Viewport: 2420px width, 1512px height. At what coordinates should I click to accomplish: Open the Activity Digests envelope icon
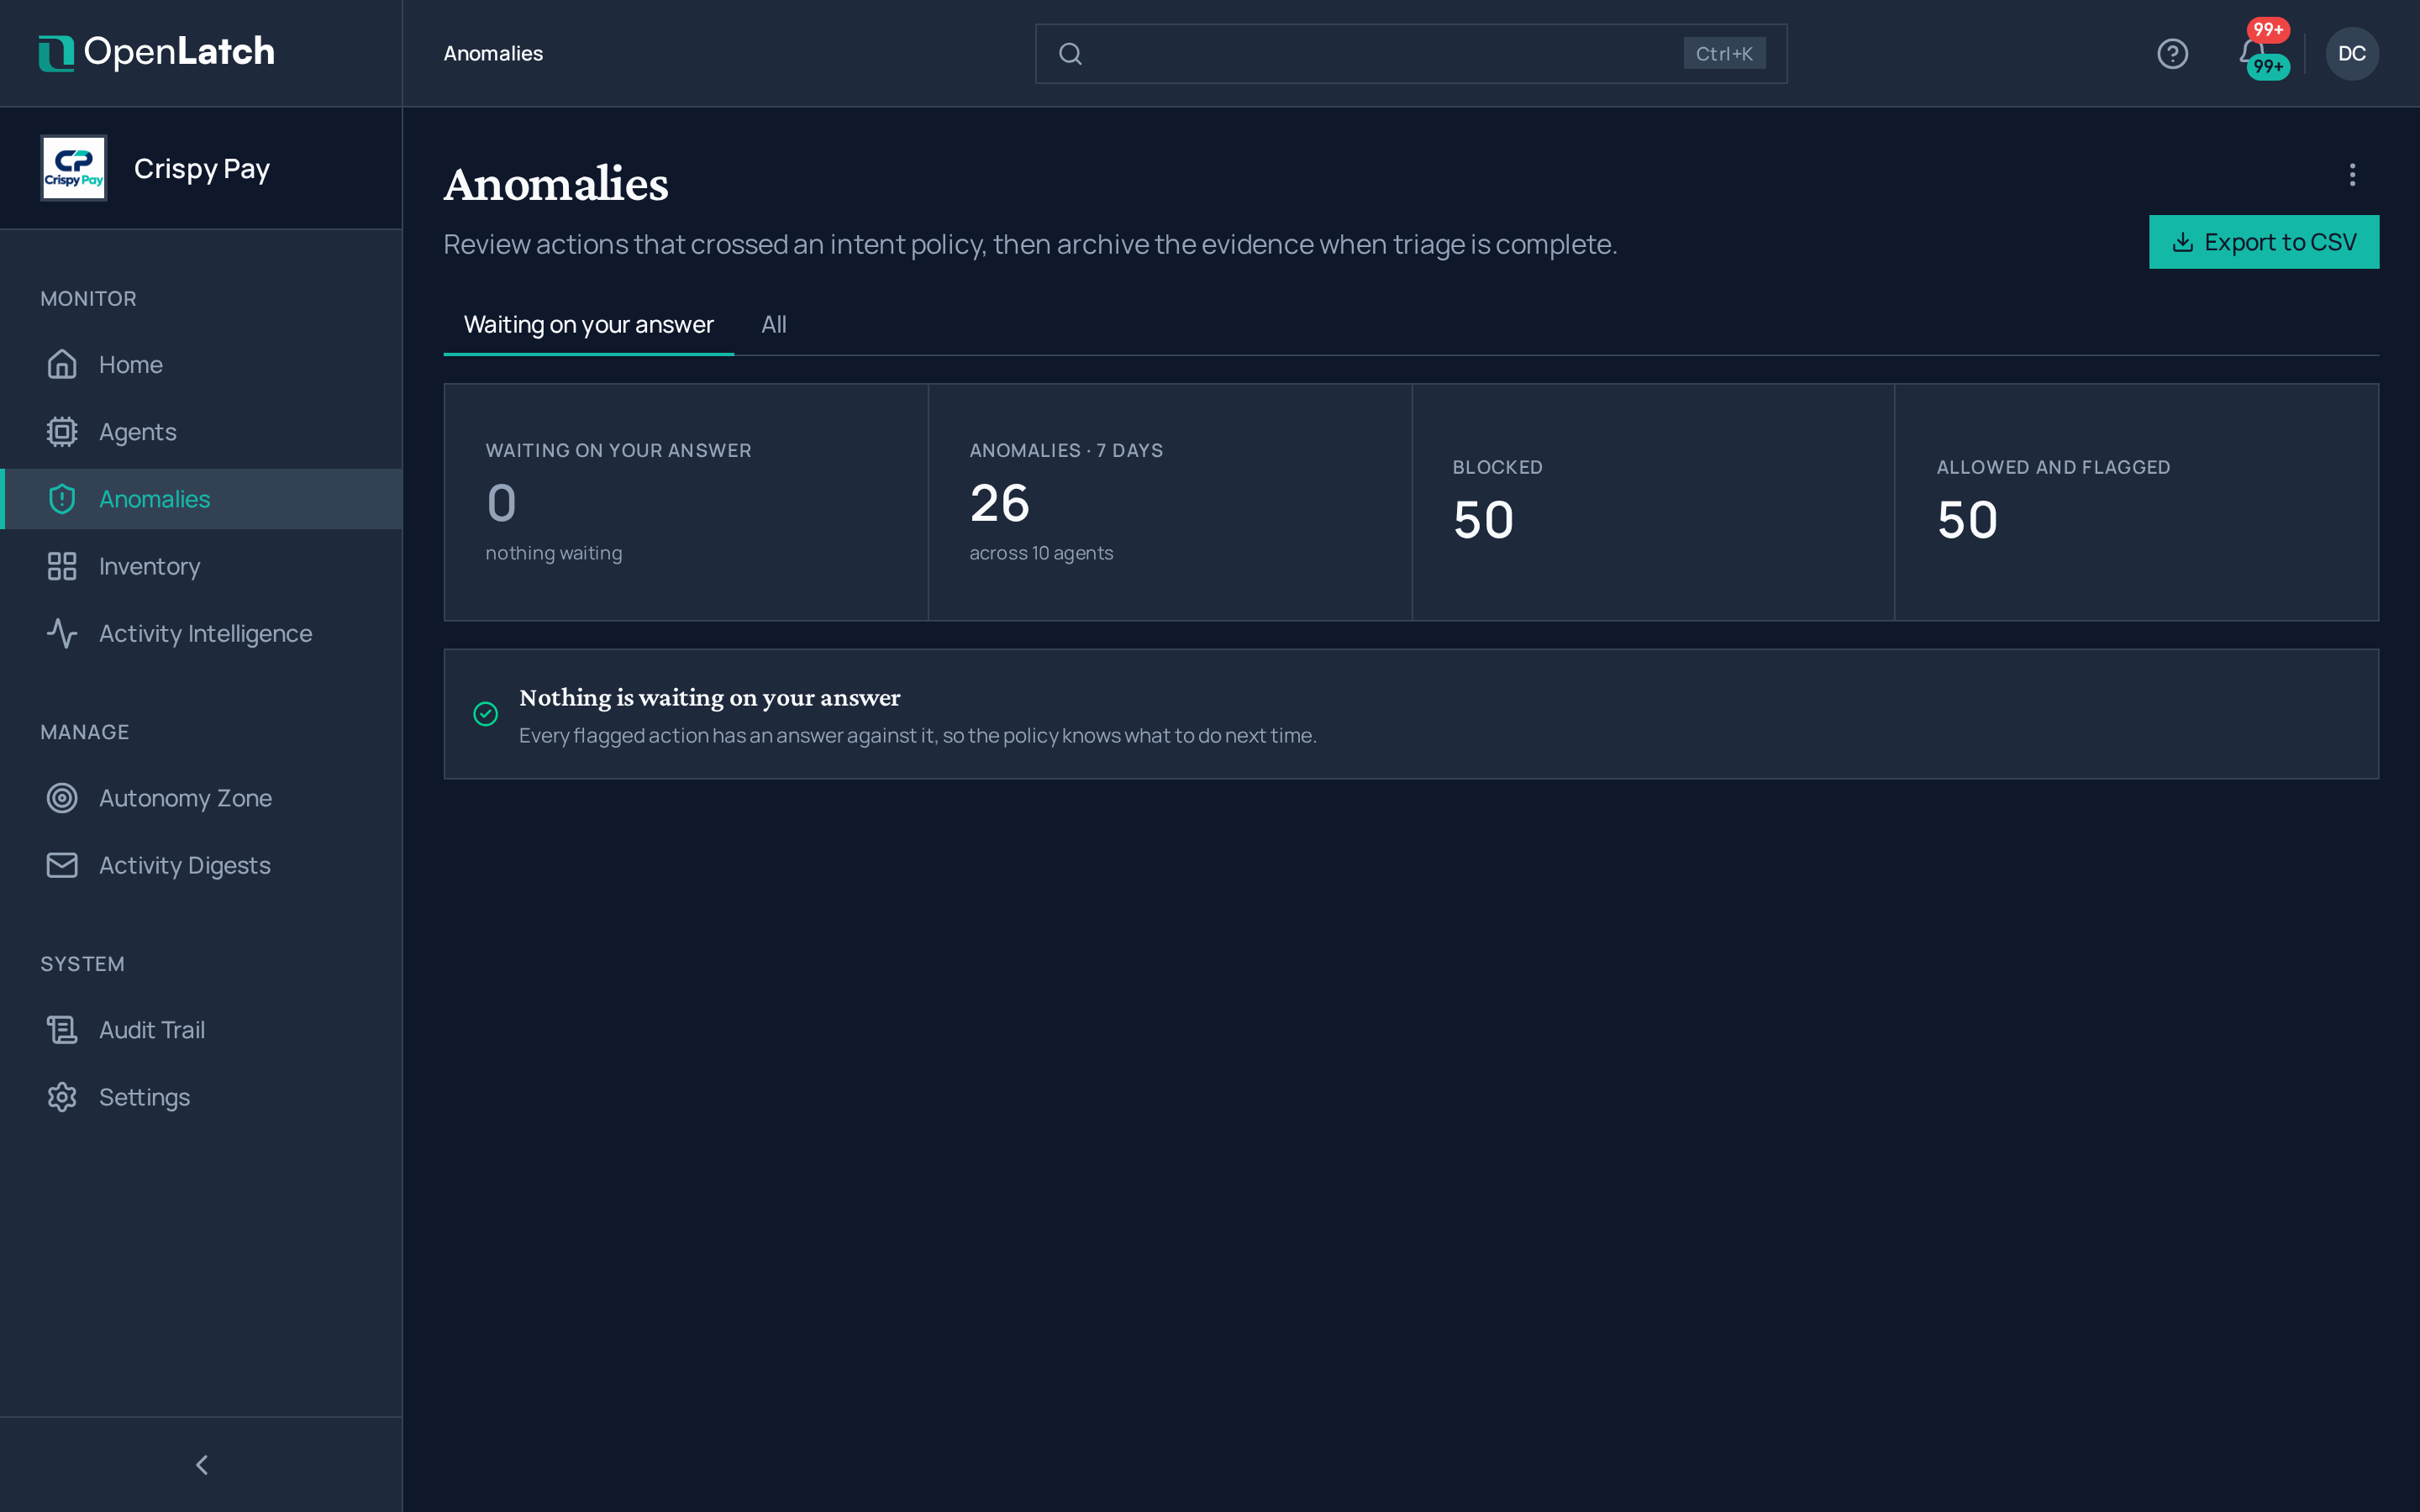tap(62, 865)
